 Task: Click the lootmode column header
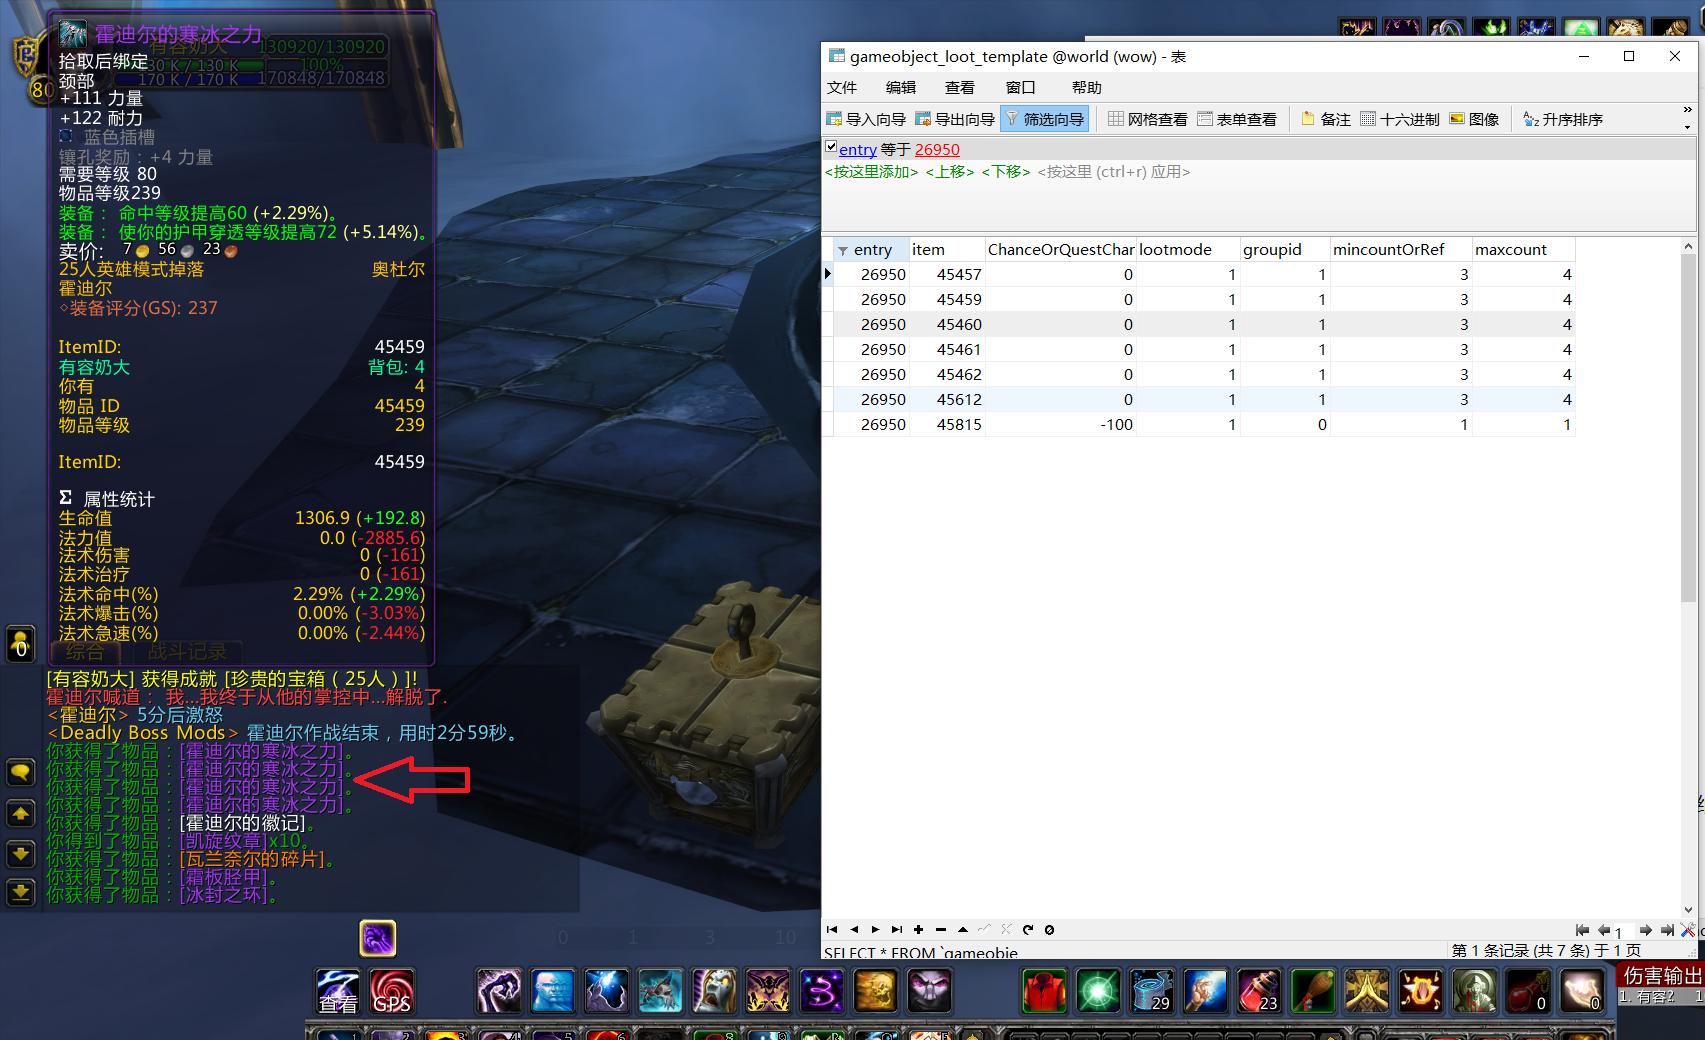1187,250
